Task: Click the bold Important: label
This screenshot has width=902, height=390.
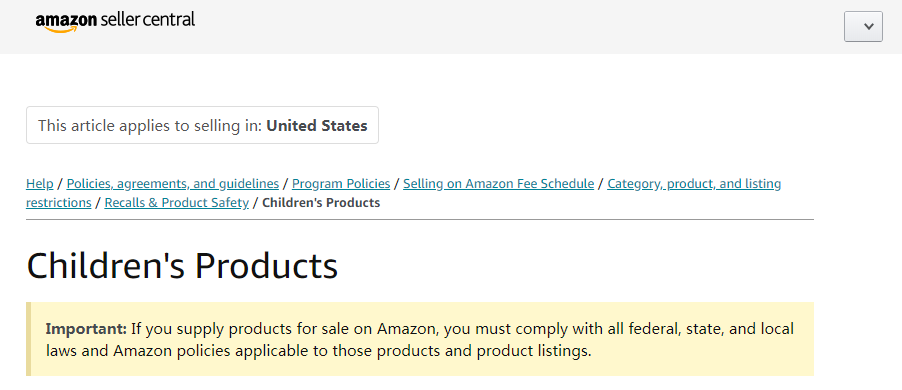Action: pos(86,329)
